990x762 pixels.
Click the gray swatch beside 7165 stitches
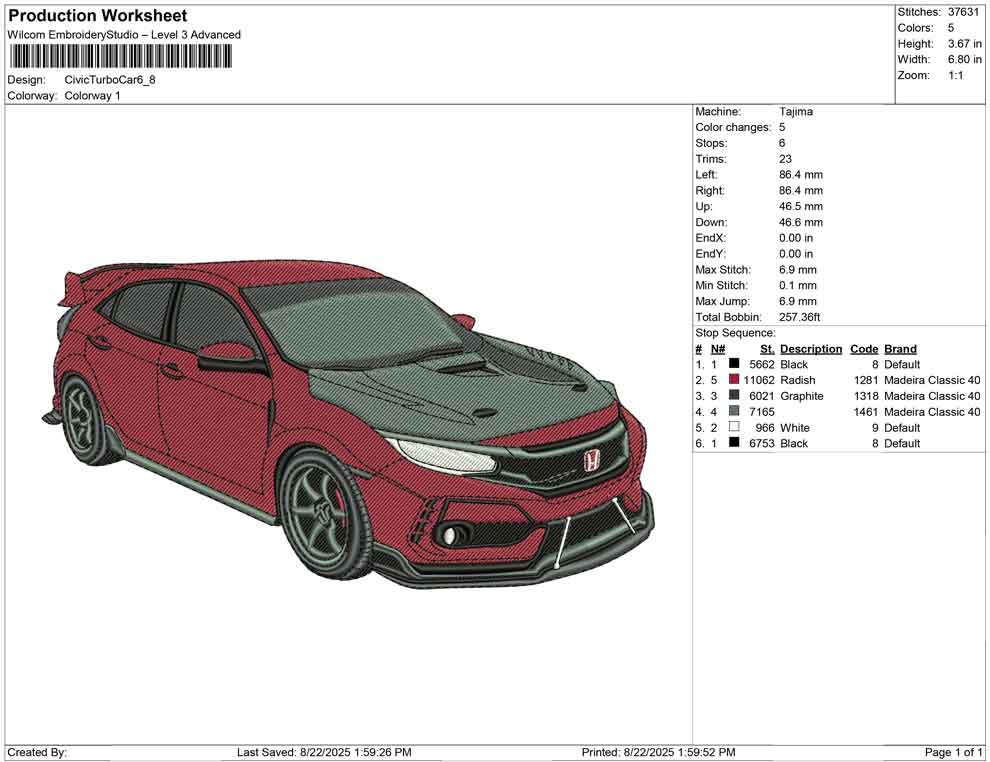(x=734, y=412)
